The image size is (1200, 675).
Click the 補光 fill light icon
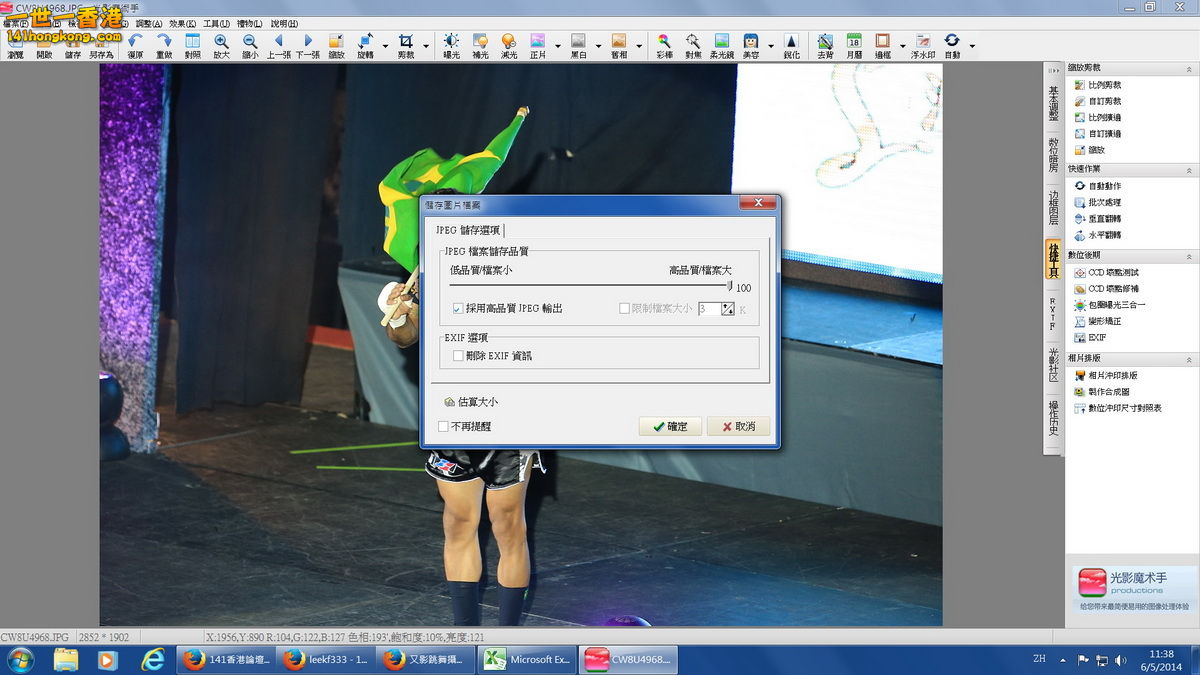pos(480,45)
